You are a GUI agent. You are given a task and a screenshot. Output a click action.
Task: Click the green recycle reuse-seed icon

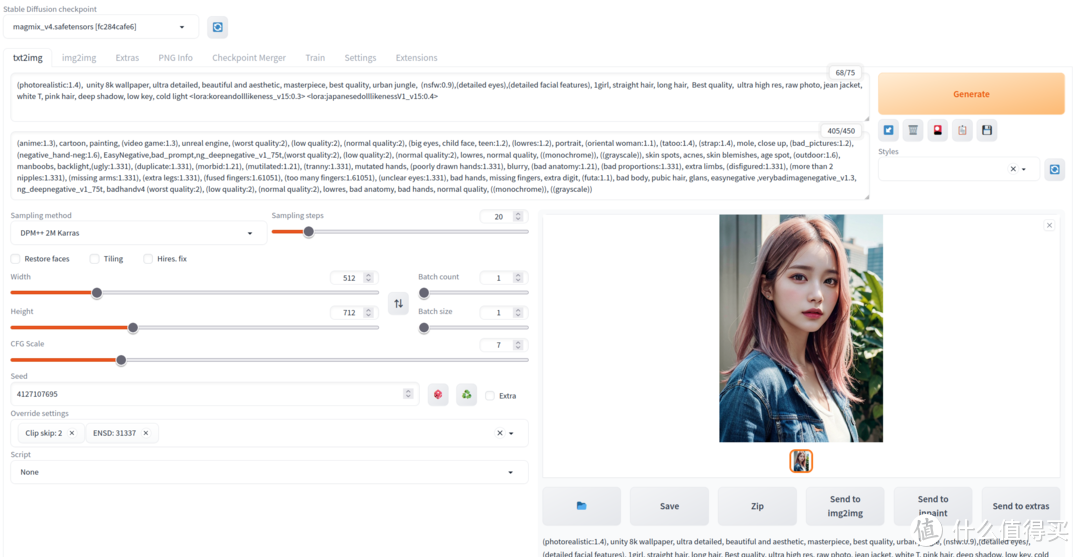point(466,395)
